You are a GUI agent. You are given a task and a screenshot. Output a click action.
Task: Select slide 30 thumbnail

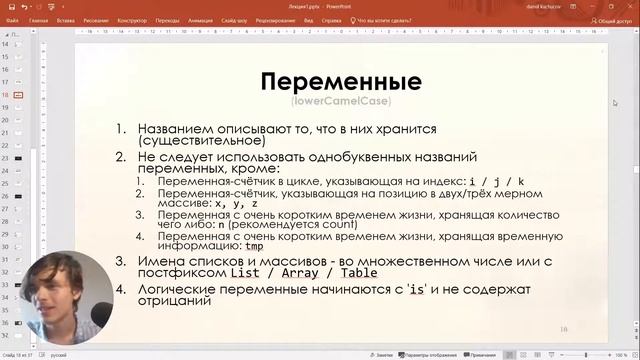pos(18,247)
